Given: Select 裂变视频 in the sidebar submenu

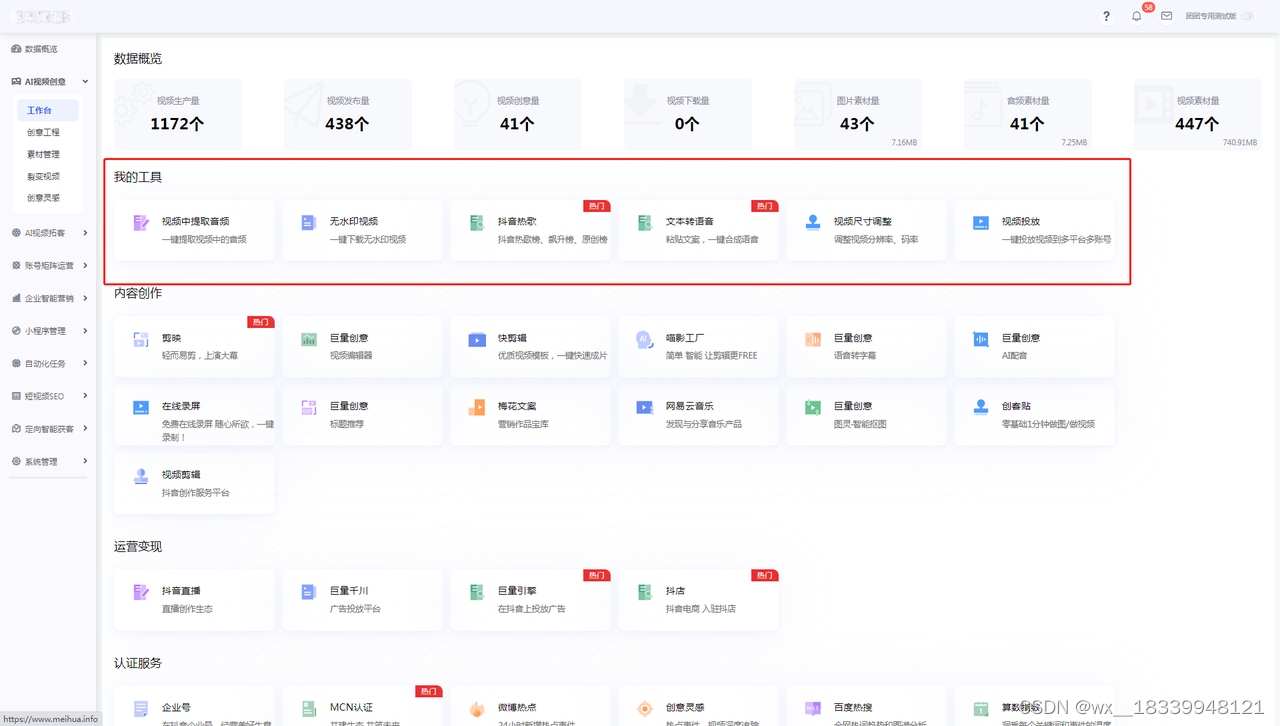Looking at the screenshot, I should tap(43, 176).
